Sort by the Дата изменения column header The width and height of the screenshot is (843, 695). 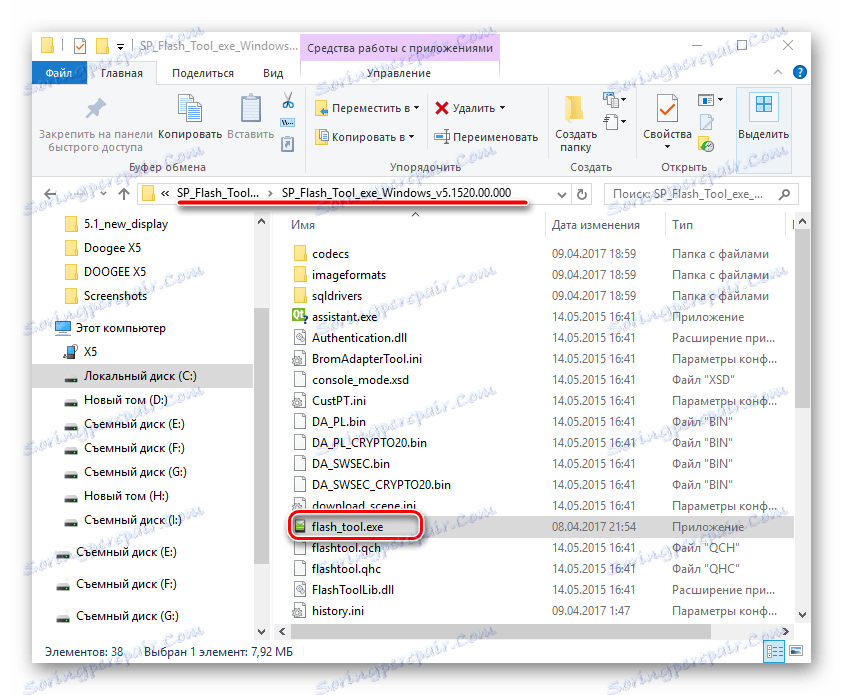point(596,225)
